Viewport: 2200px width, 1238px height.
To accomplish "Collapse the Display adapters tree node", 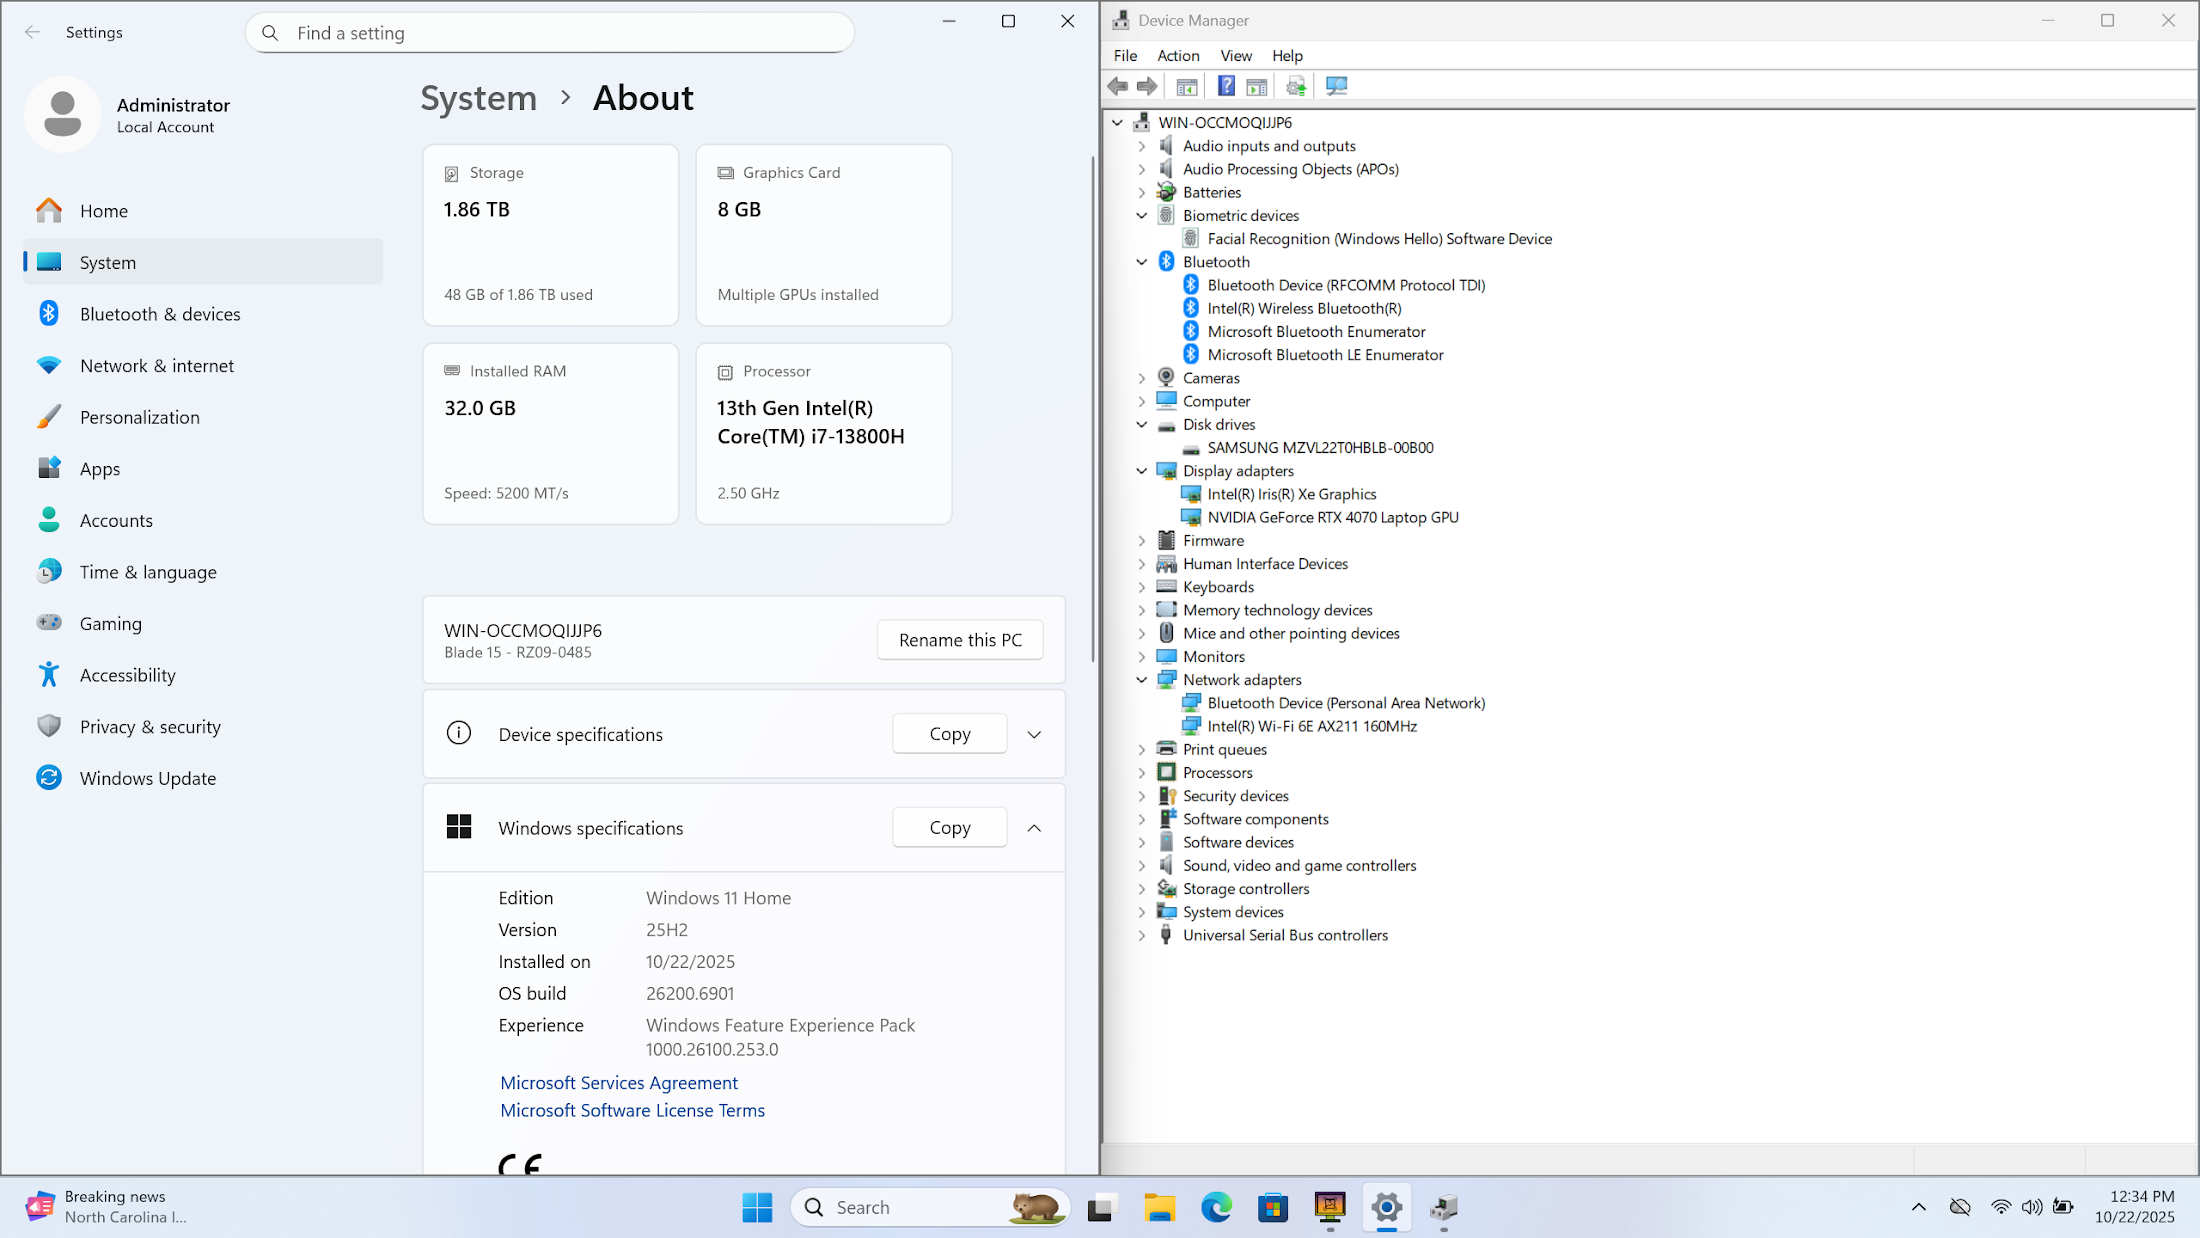I will click(x=1142, y=471).
